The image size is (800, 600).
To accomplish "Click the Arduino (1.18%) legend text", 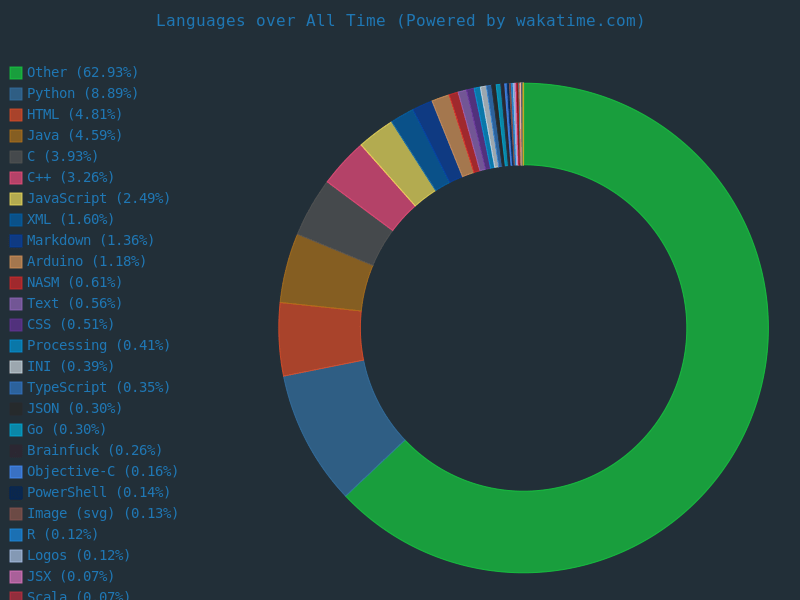I will pyautogui.click(x=86, y=262).
